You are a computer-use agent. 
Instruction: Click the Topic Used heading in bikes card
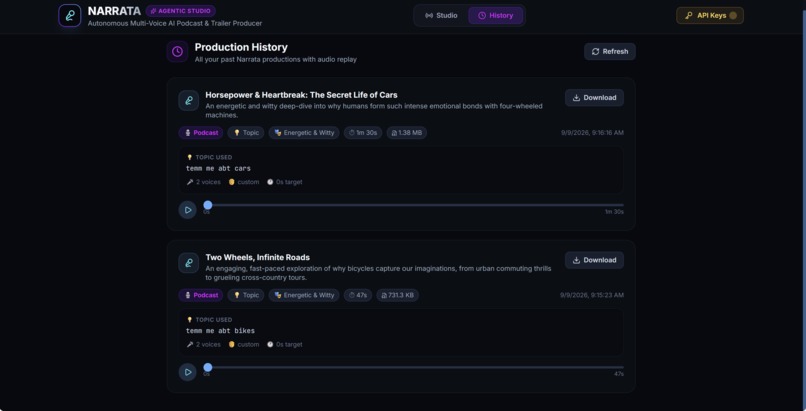209,320
